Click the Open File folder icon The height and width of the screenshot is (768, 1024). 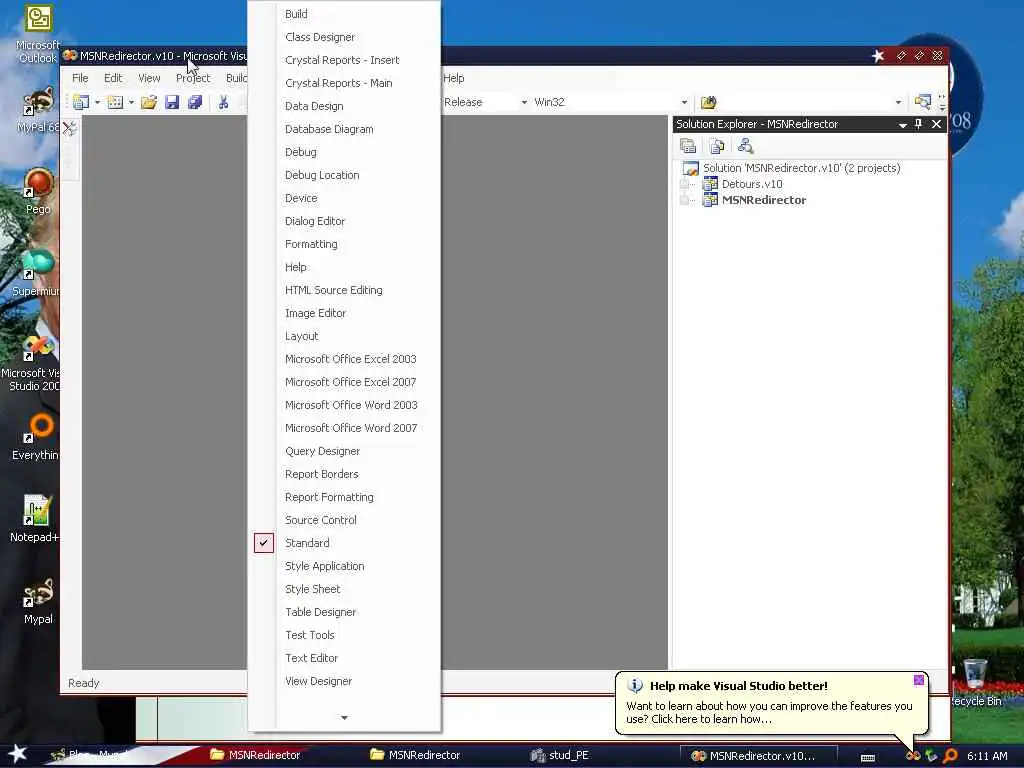point(149,102)
